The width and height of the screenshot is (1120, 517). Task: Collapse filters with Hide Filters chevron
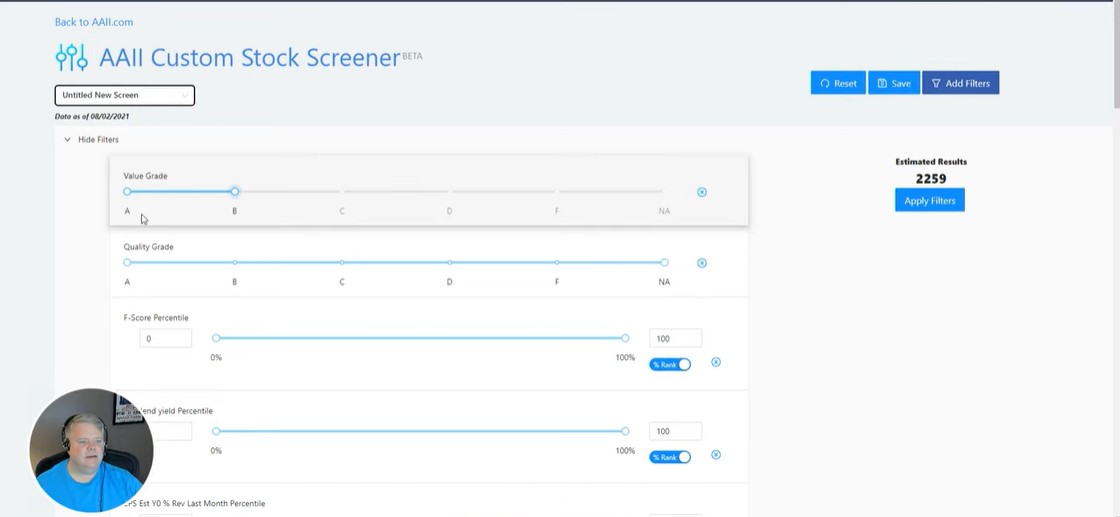(x=67, y=140)
